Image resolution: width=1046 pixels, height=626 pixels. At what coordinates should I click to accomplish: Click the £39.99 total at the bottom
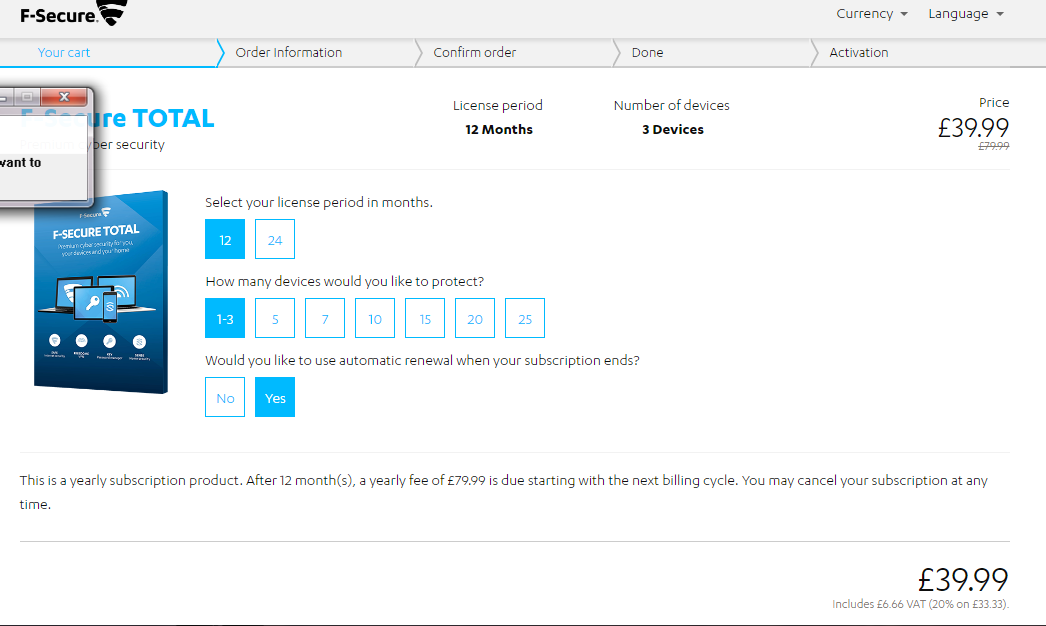click(963, 579)
